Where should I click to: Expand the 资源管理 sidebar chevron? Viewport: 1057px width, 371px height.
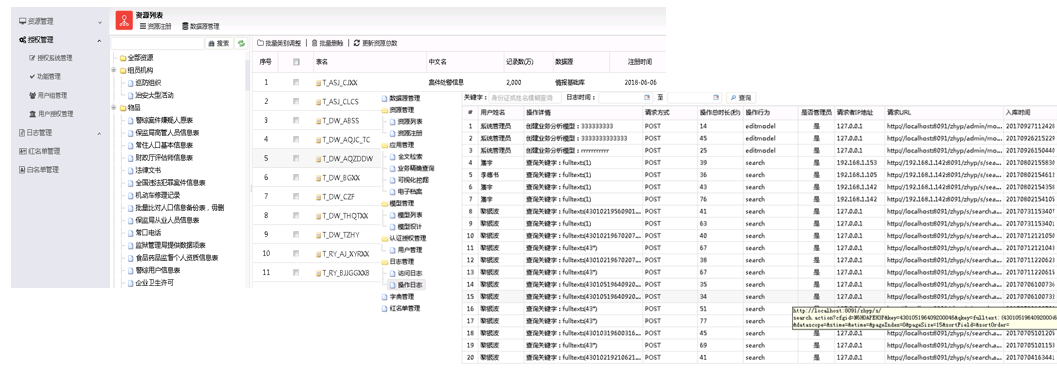(x=100, y=22)
